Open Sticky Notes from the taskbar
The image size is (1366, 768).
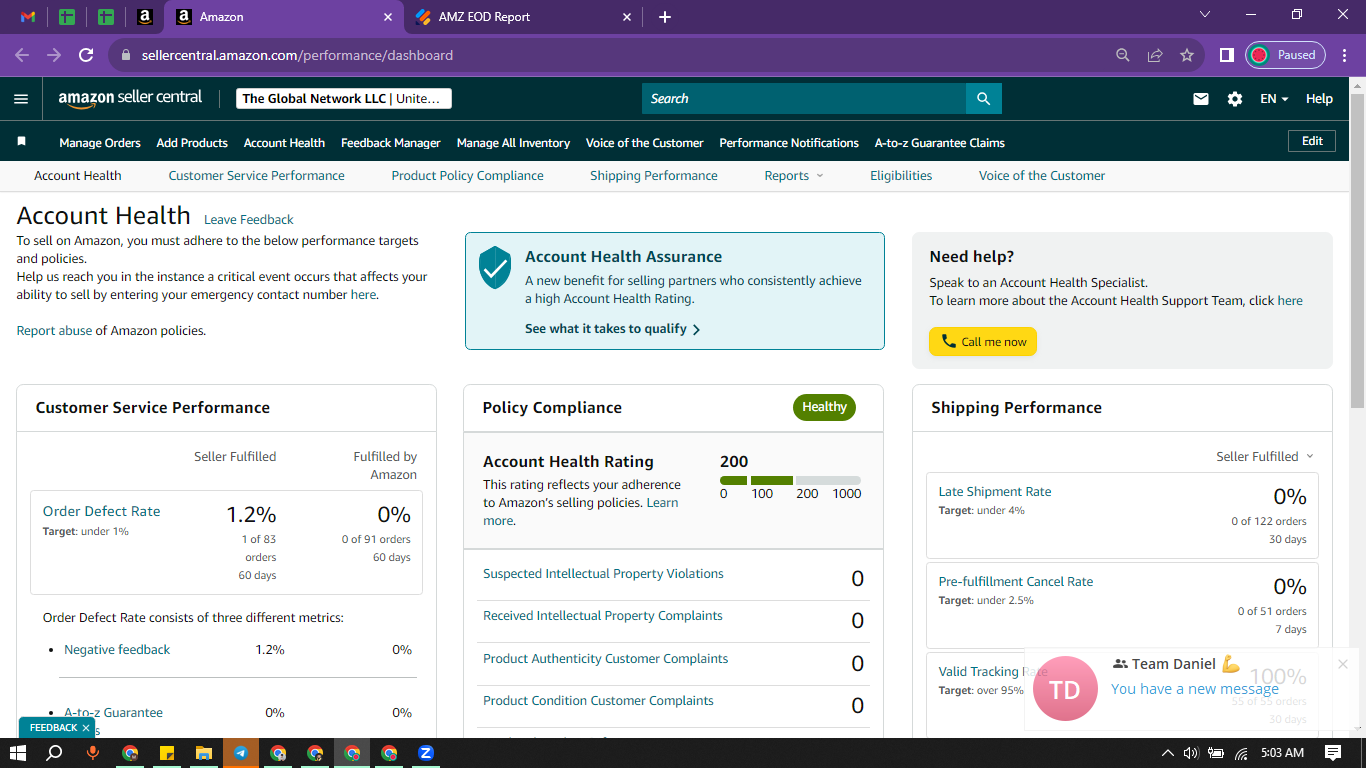167,753
